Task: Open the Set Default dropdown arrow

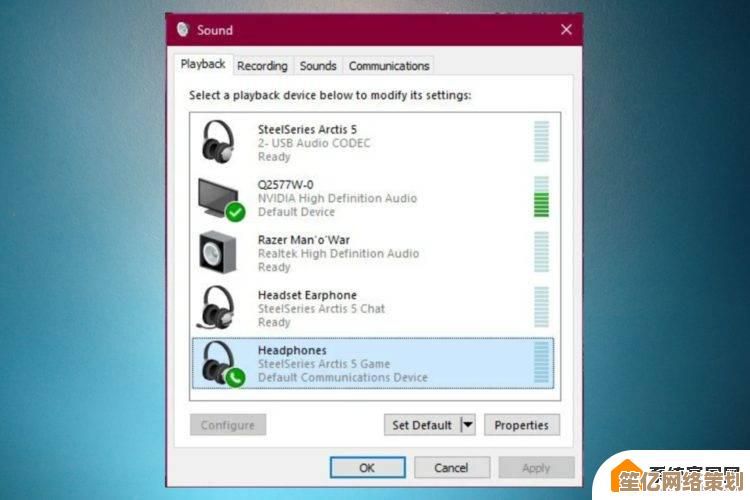Action: coord(468,425)
